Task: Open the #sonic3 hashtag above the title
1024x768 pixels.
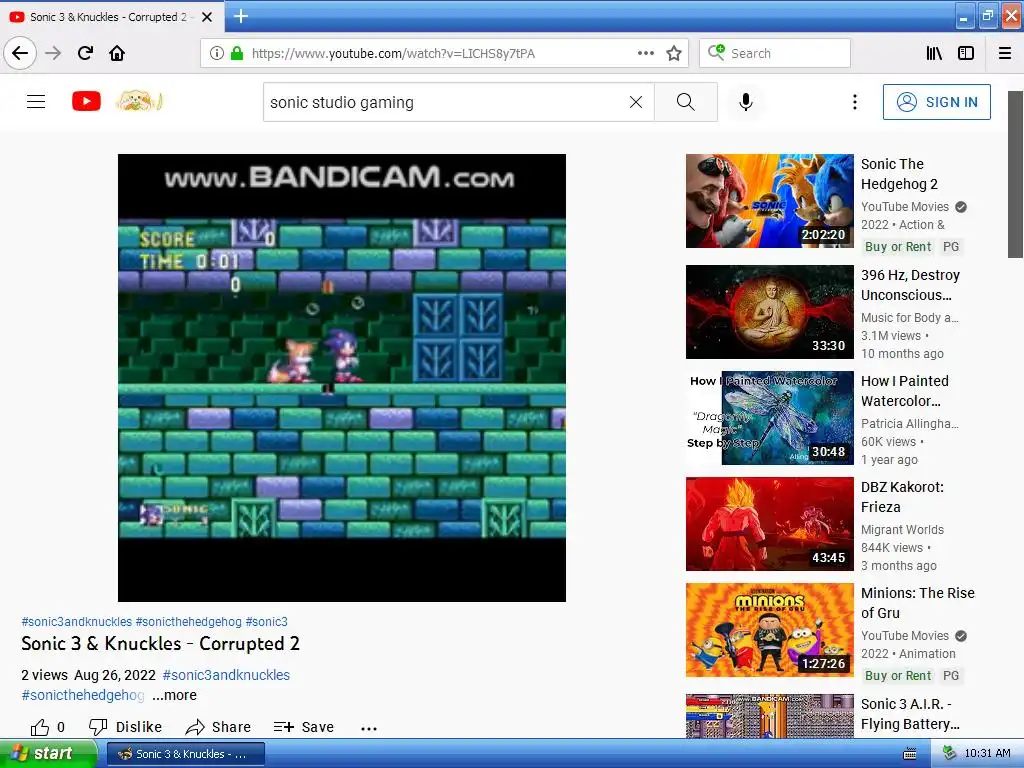Action: pyautogui.click(x=266, y=622)
